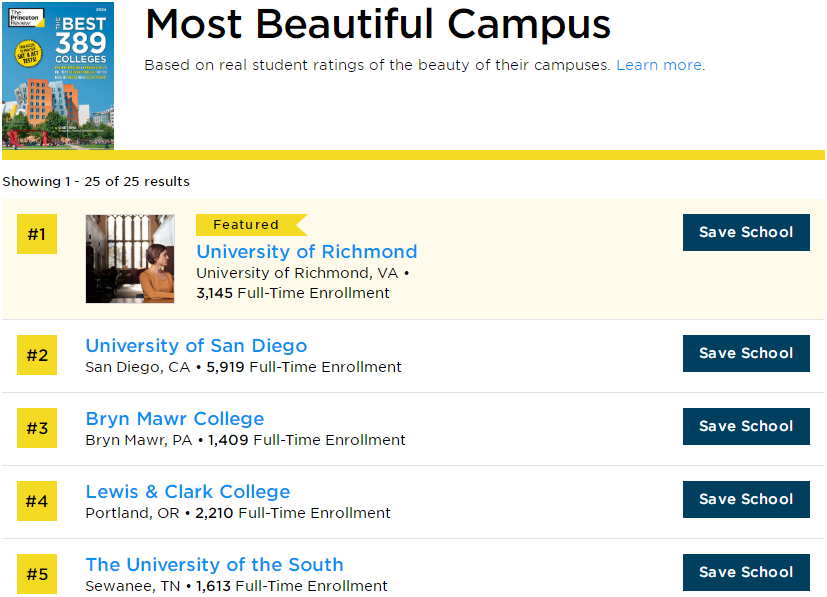
Task: View The University of the South page
Action: click(x=214, y=565)
